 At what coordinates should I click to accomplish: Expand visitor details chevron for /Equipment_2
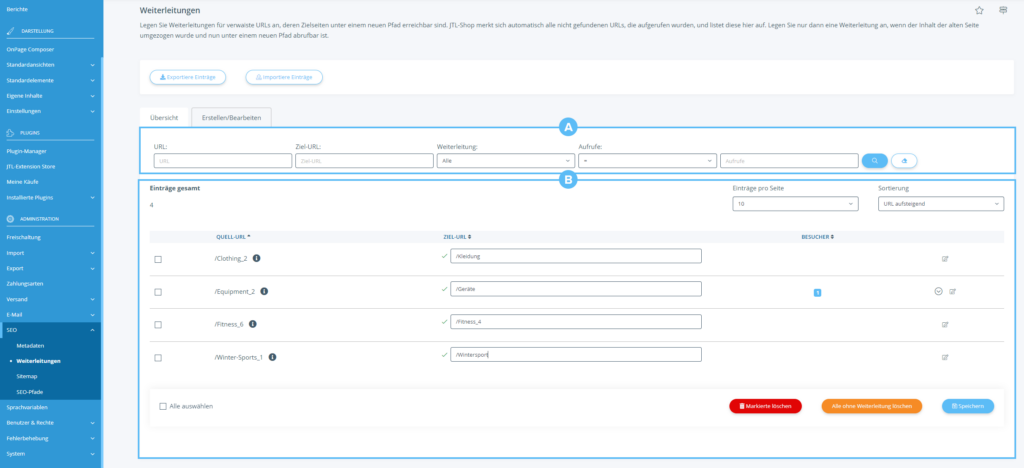(938, 291)
